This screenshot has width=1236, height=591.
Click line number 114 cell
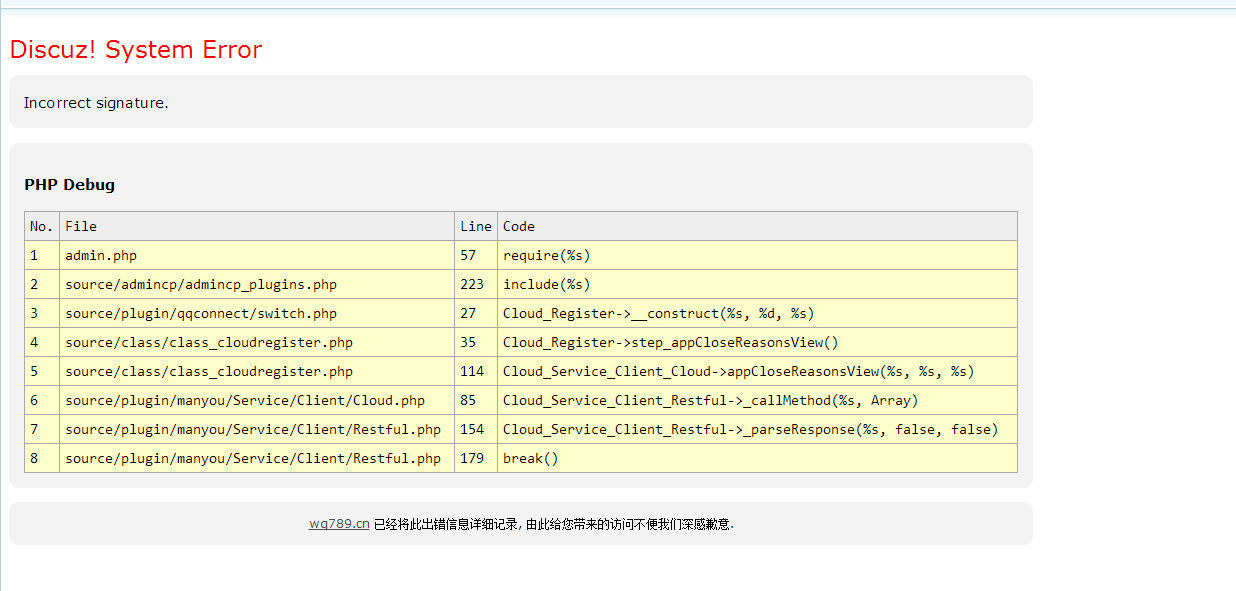(x=476, y=371)
